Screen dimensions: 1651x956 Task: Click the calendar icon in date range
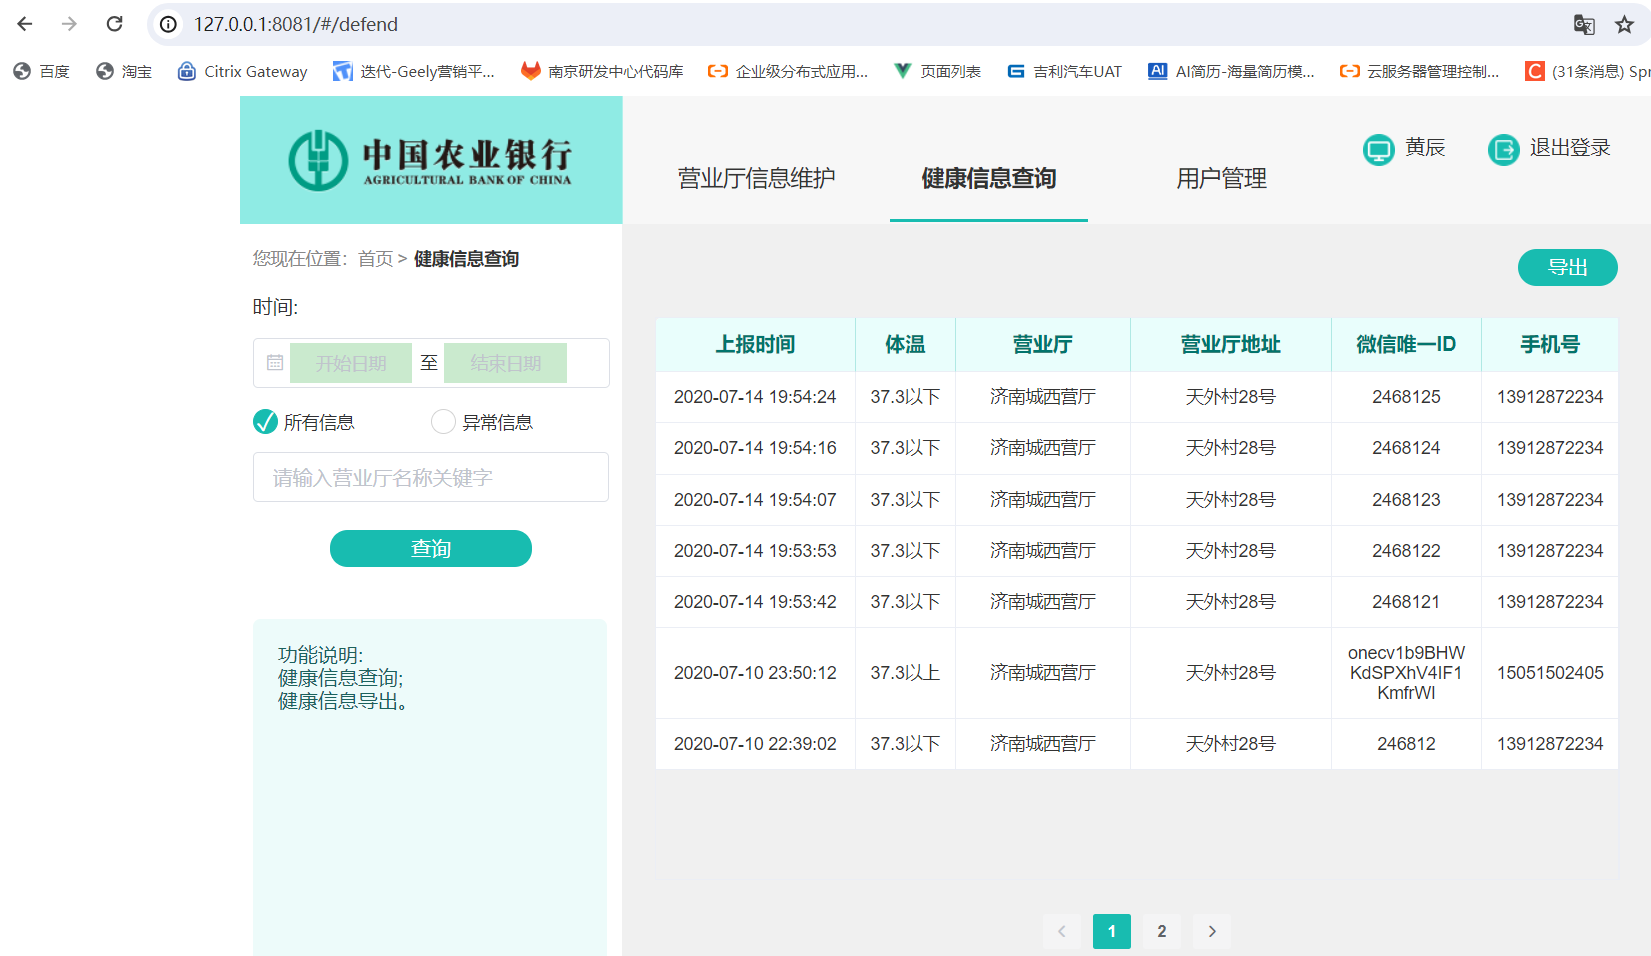point(275,363)
